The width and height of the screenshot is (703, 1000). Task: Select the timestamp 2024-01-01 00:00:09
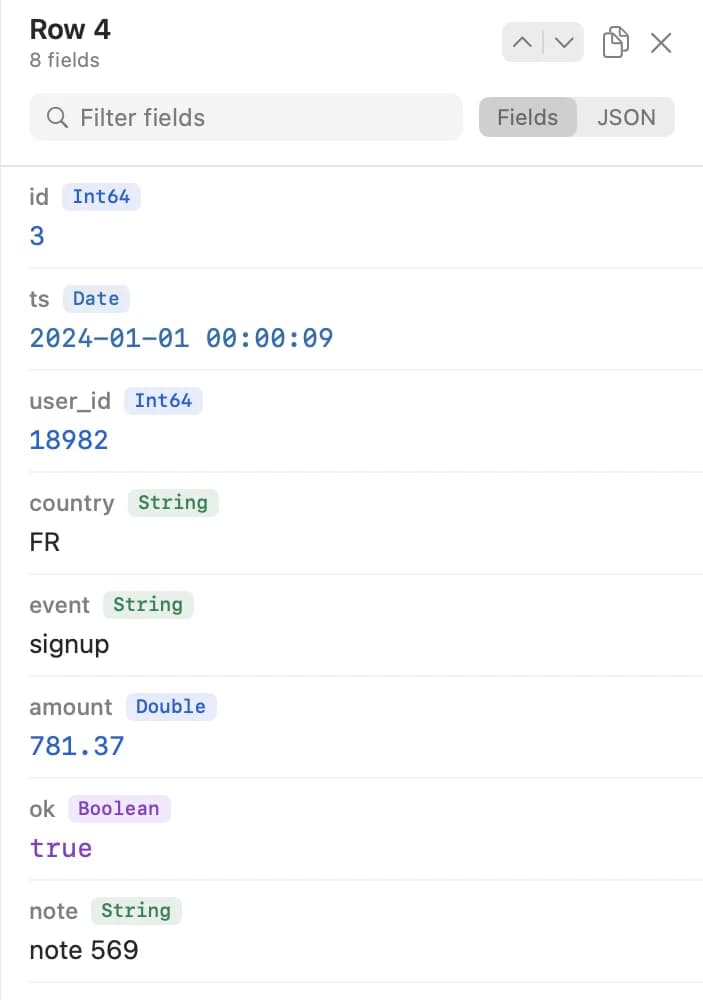click(x=181, y=338)
